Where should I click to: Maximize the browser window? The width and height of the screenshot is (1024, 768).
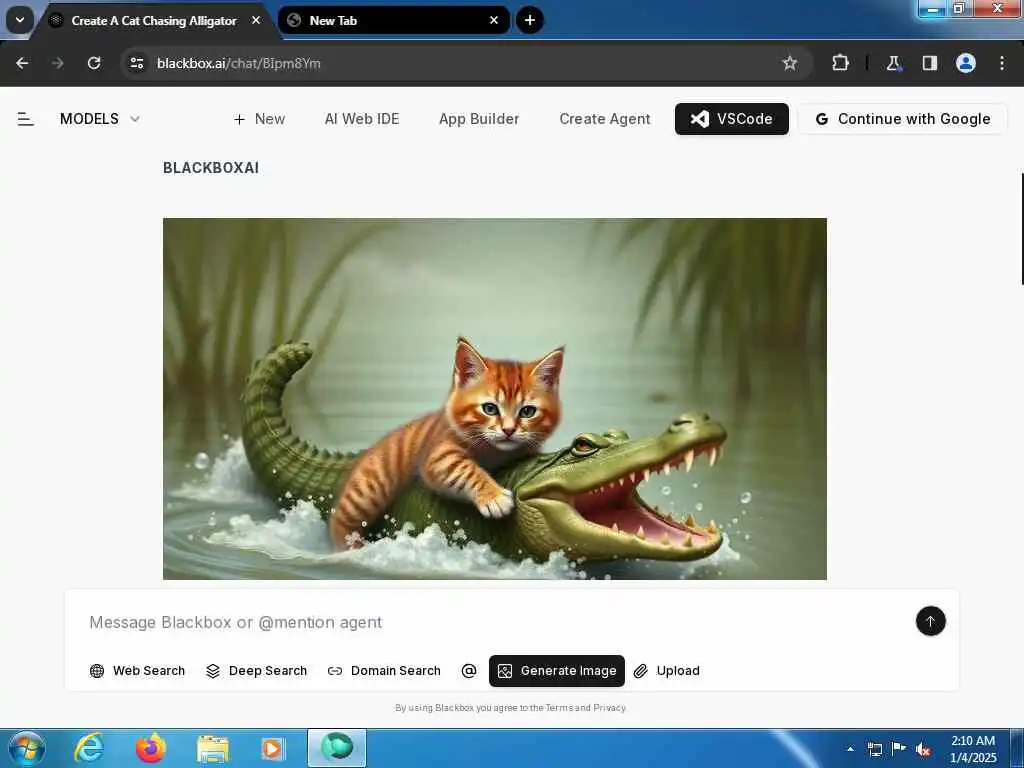(959, 8)
